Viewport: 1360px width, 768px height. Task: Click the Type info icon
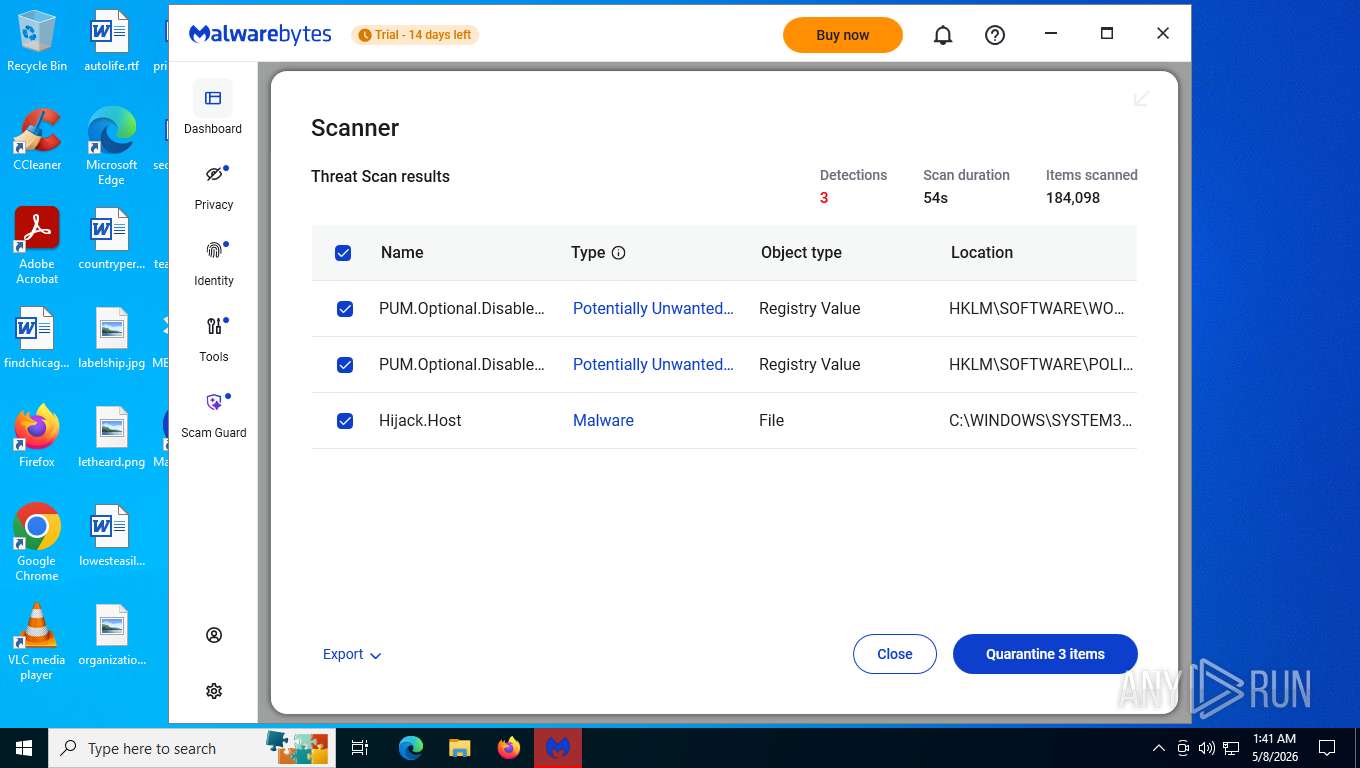(x=618, y=253)
